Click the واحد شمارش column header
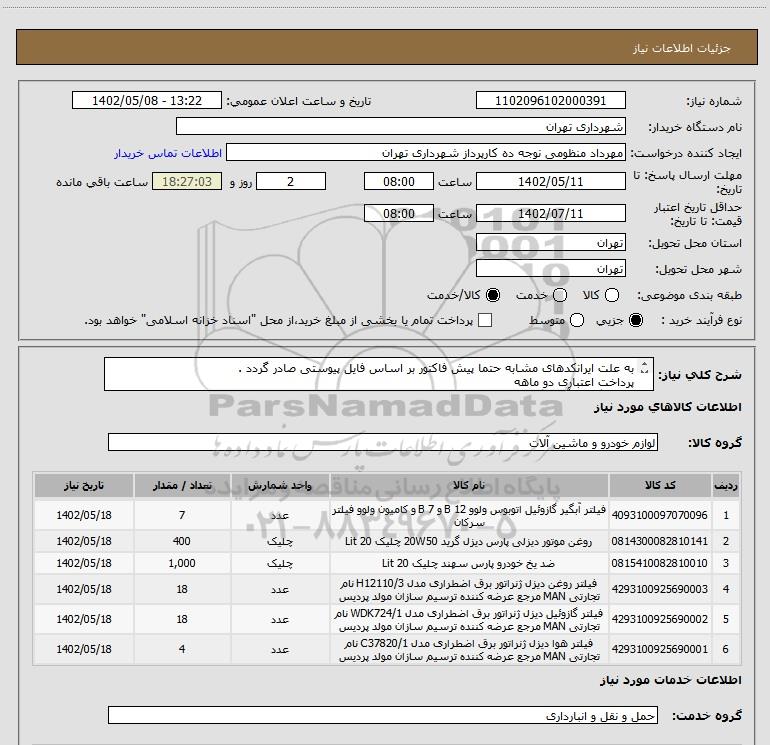This screenshot has height=745, width=770. [280, 485]
